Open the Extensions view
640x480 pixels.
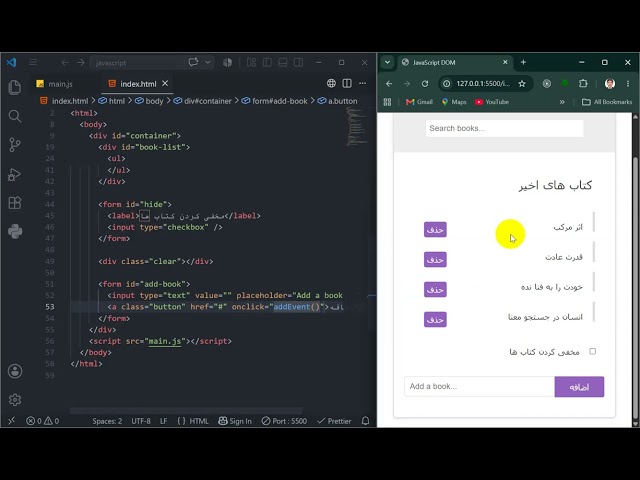coord(15,203)
